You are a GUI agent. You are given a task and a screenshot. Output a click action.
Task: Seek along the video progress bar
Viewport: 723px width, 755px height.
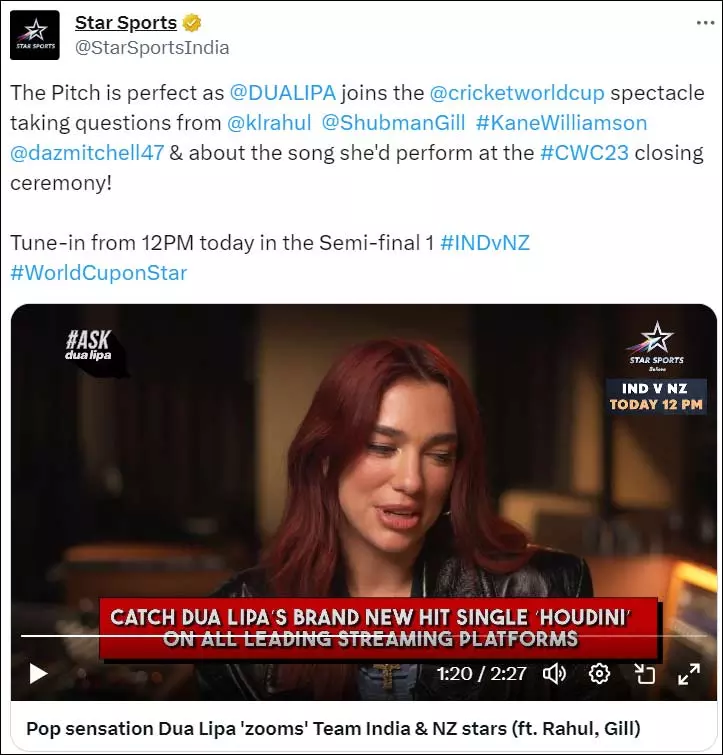point(363,636)
